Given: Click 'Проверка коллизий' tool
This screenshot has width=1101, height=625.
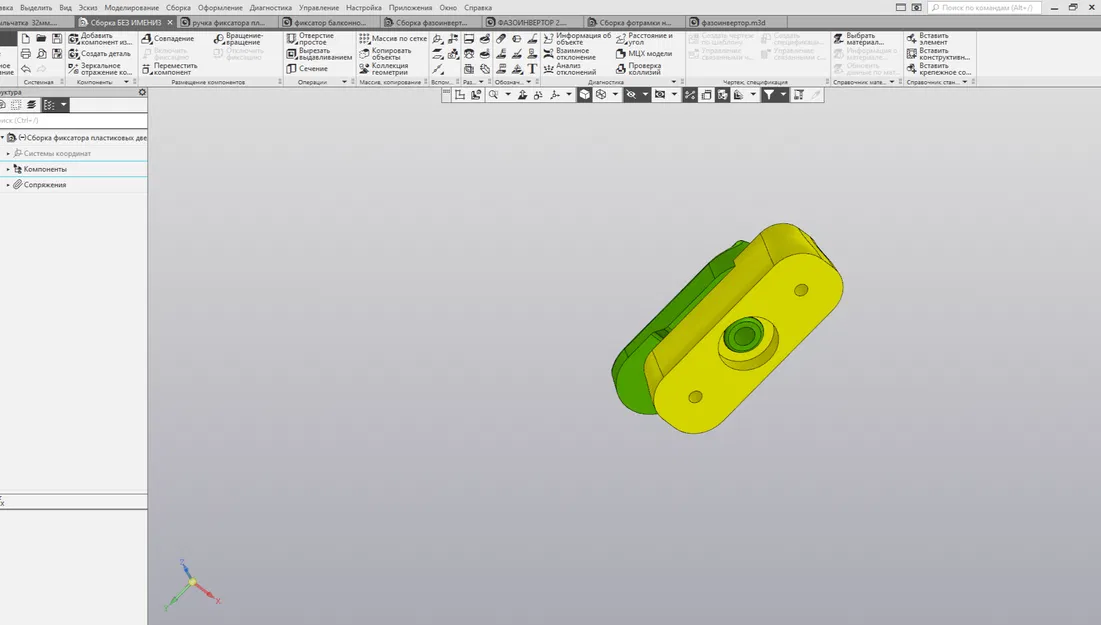Looking at the screenshot, I should click(638, 69).
